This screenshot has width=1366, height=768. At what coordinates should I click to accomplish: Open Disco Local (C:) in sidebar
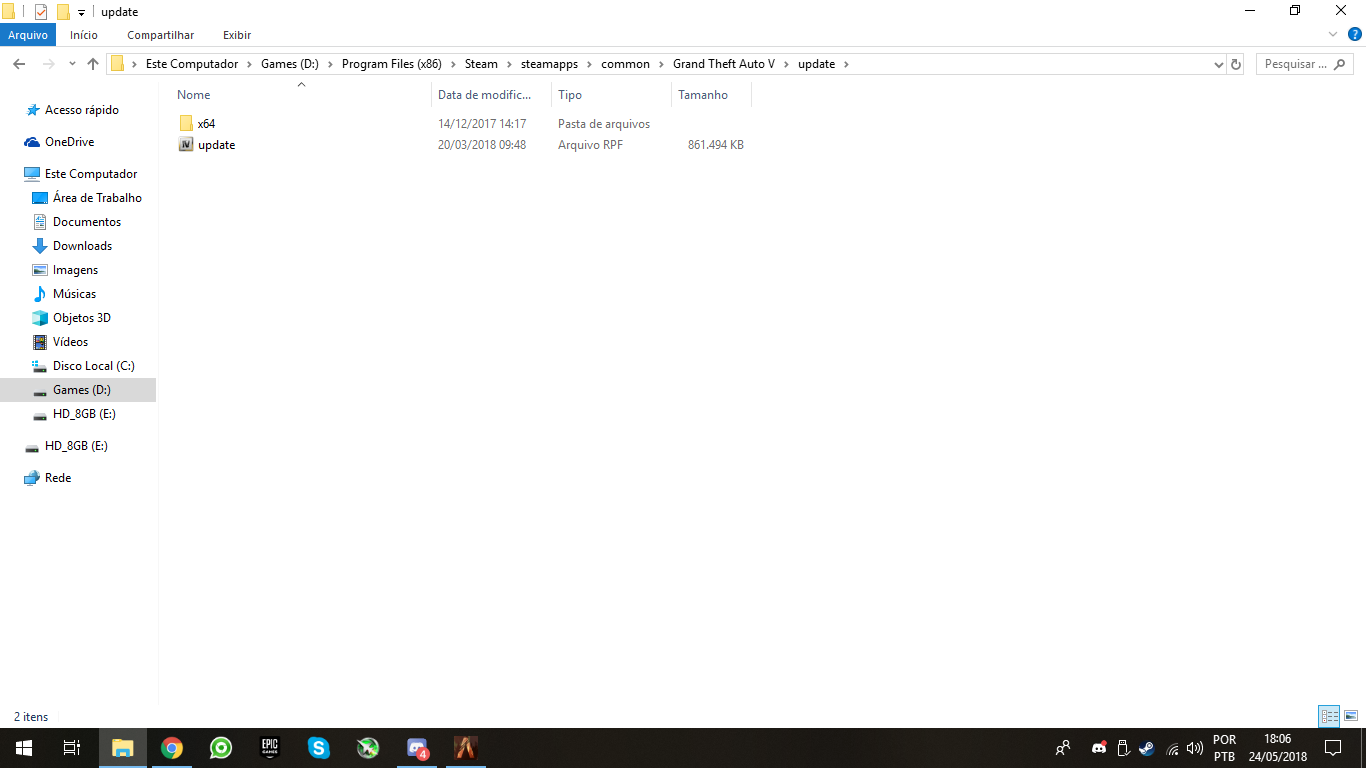click(93, 366)
